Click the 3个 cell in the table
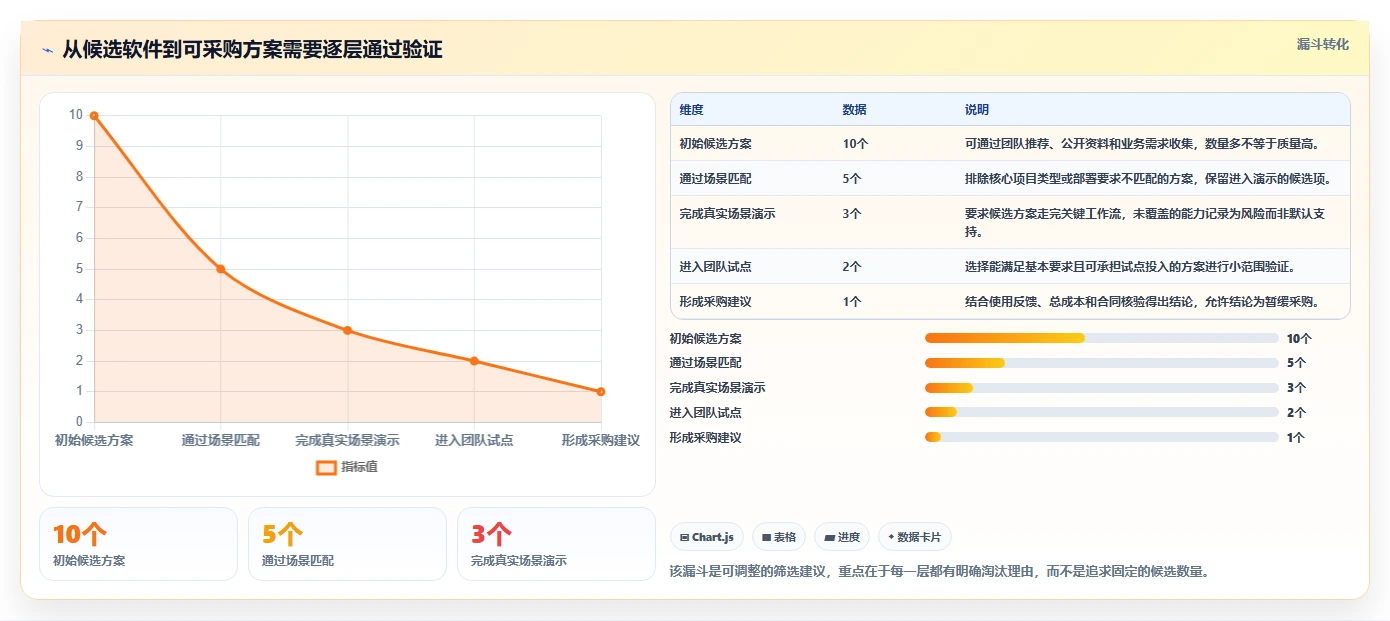 (852, 214)
